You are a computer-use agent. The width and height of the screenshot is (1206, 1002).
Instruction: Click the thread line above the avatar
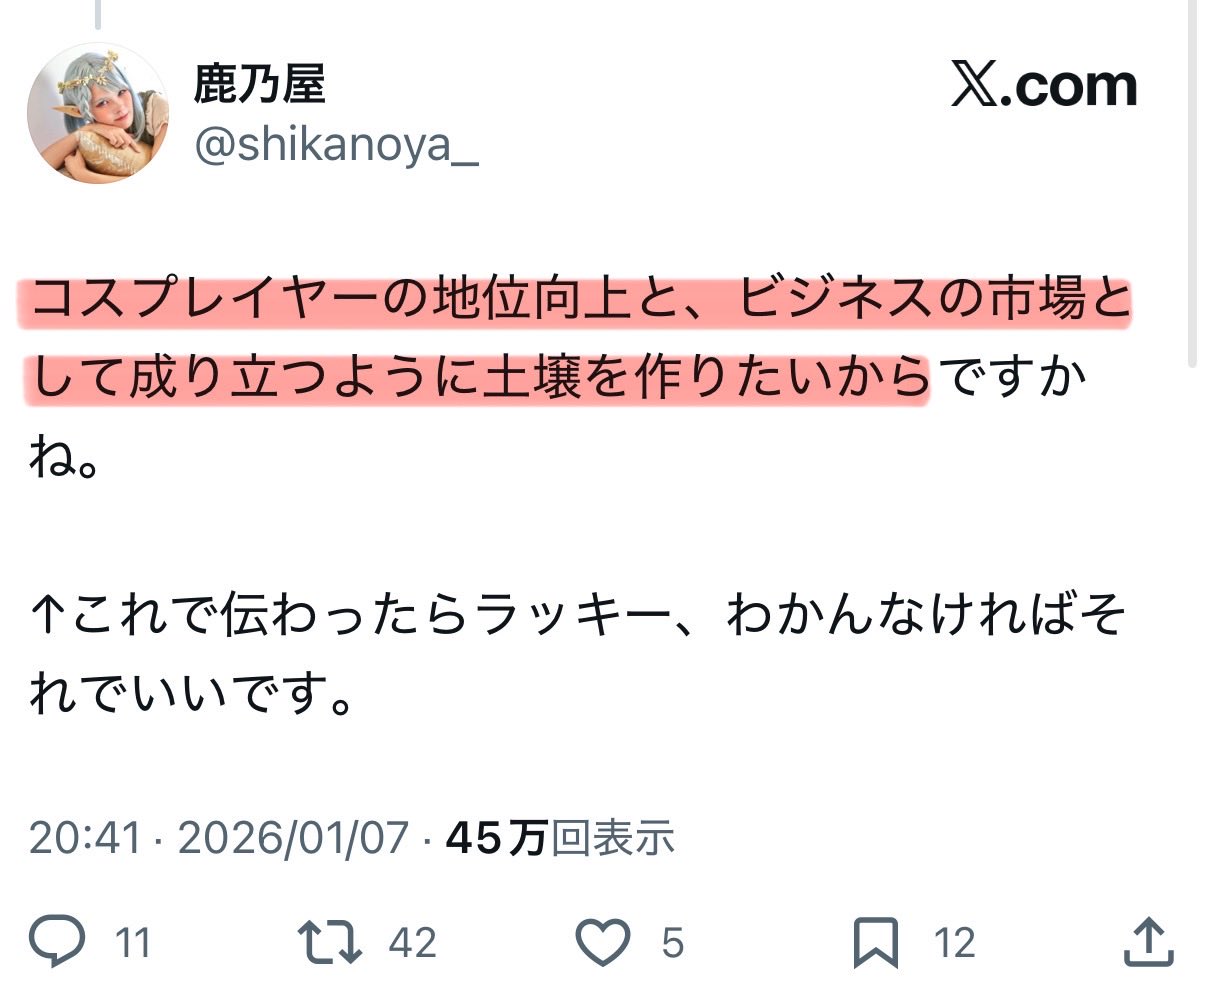[x=98, y=14]
